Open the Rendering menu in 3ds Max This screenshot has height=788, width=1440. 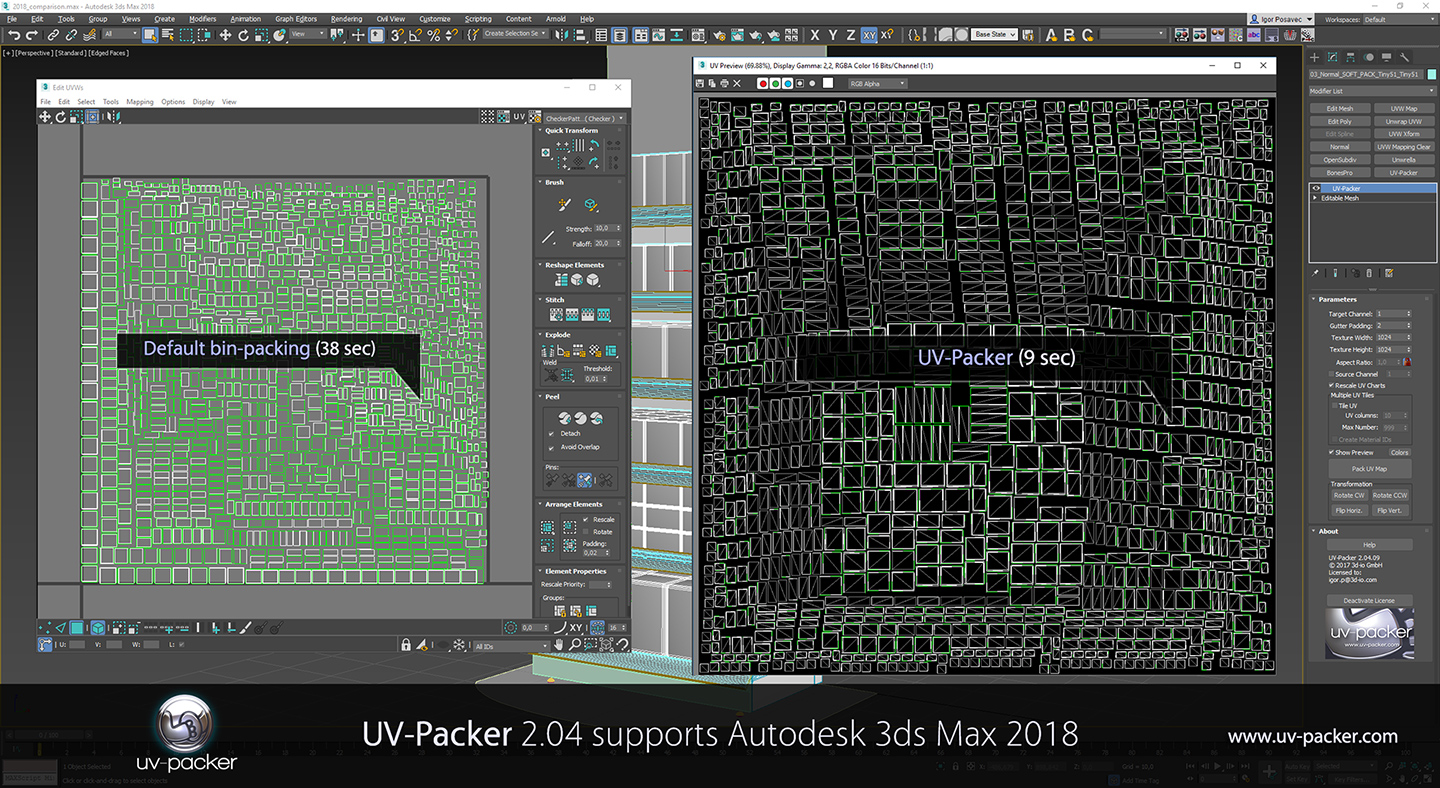point(346,19)
